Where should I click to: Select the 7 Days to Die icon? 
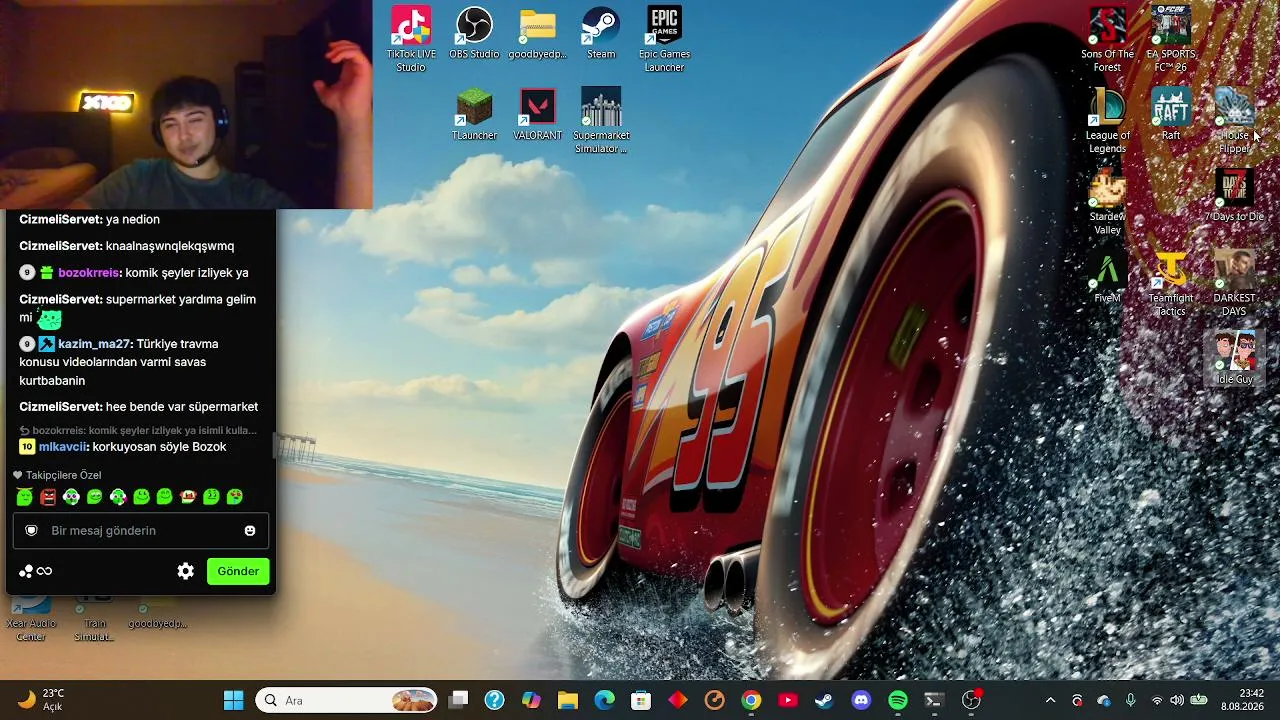tap(1234, 195)
